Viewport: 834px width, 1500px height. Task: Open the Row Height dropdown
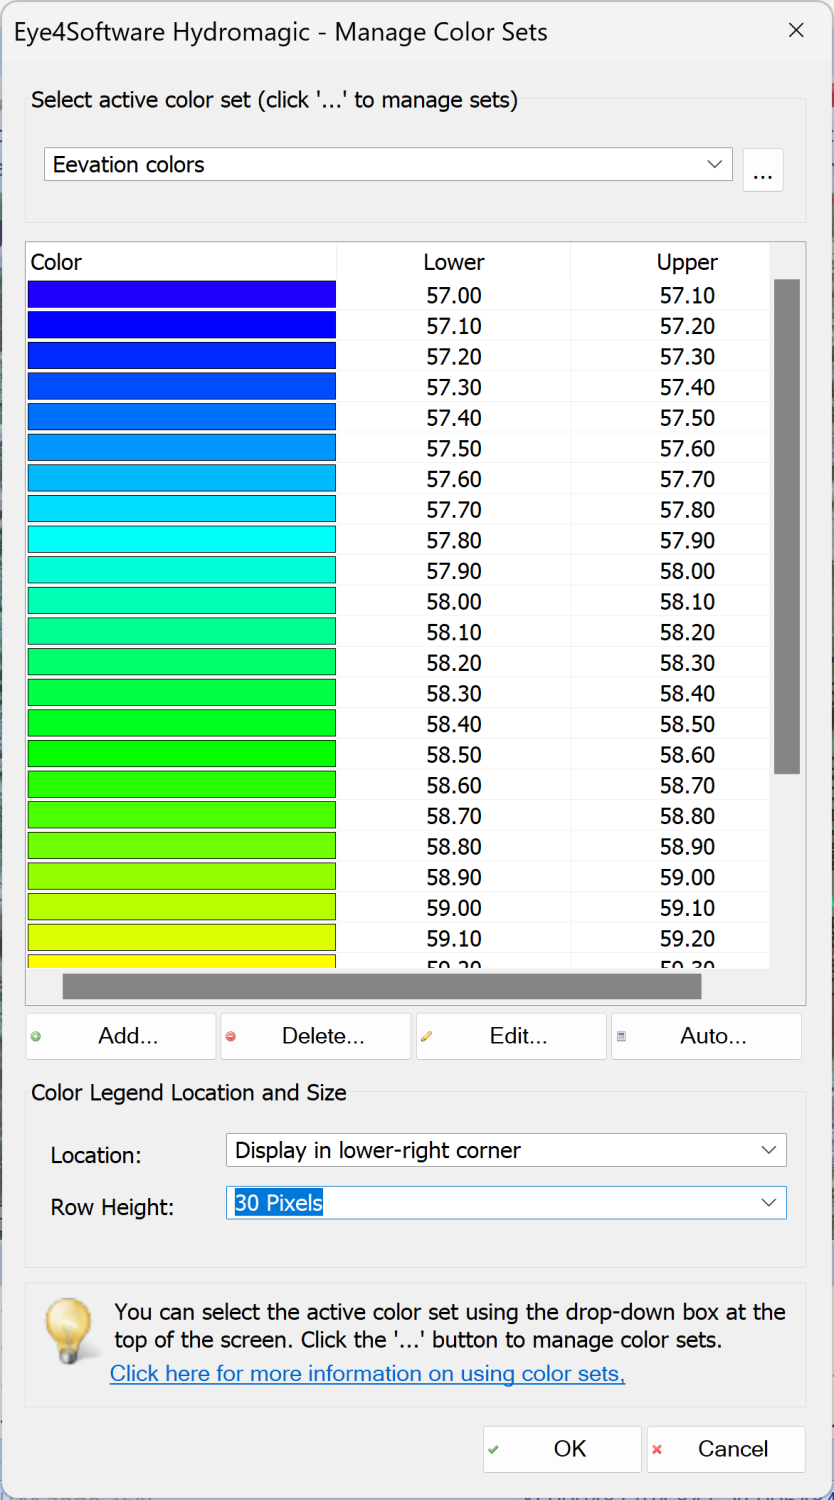point(506,1202)
